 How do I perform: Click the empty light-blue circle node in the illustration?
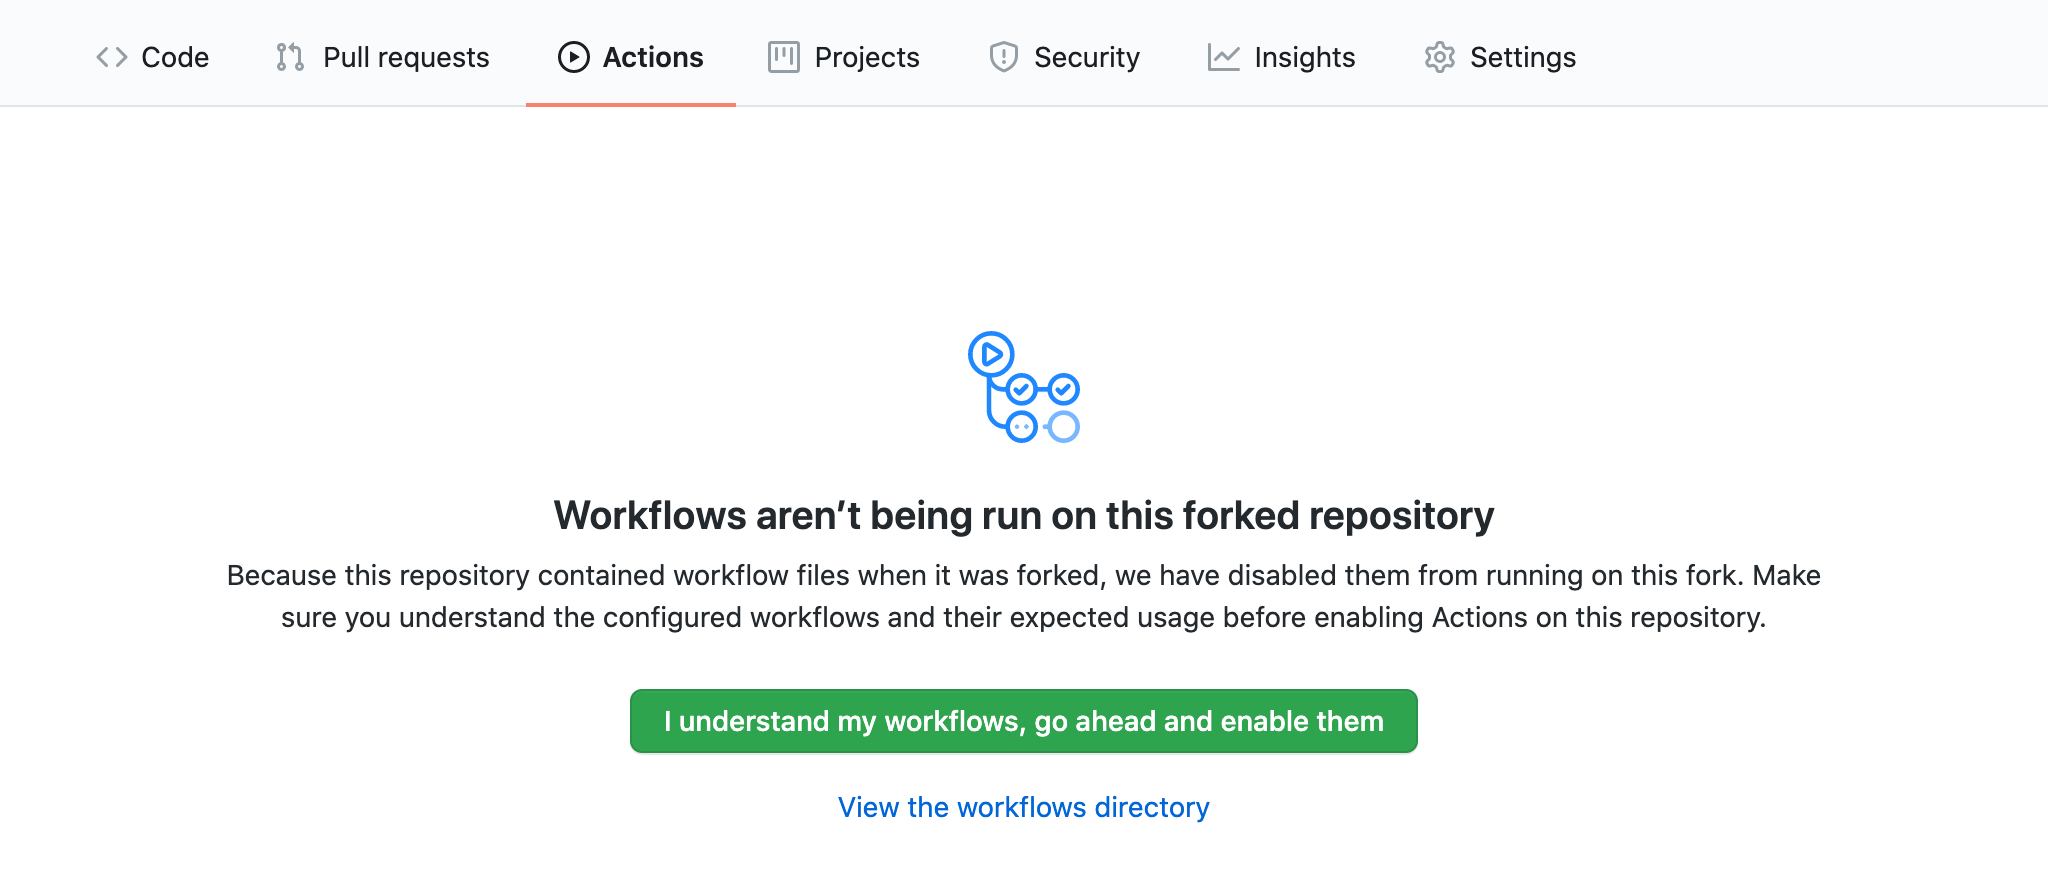(1063, 427)
